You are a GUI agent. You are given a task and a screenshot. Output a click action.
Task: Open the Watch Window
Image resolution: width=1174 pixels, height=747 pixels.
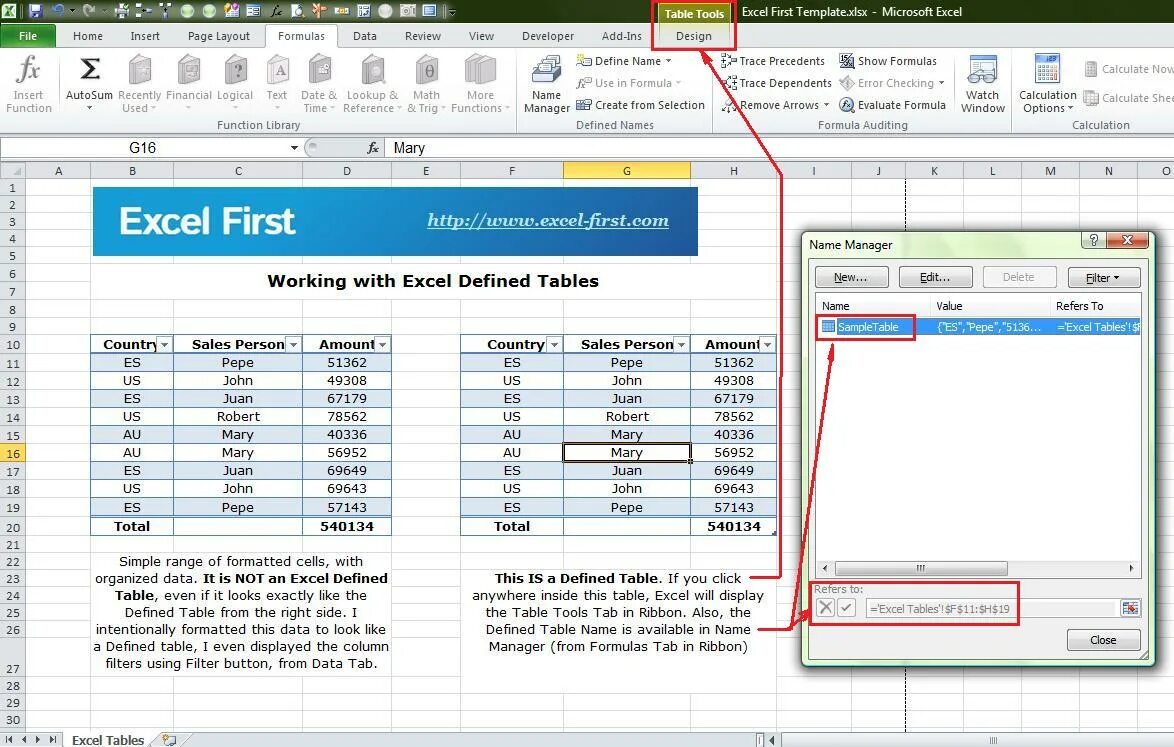[982, 84]
